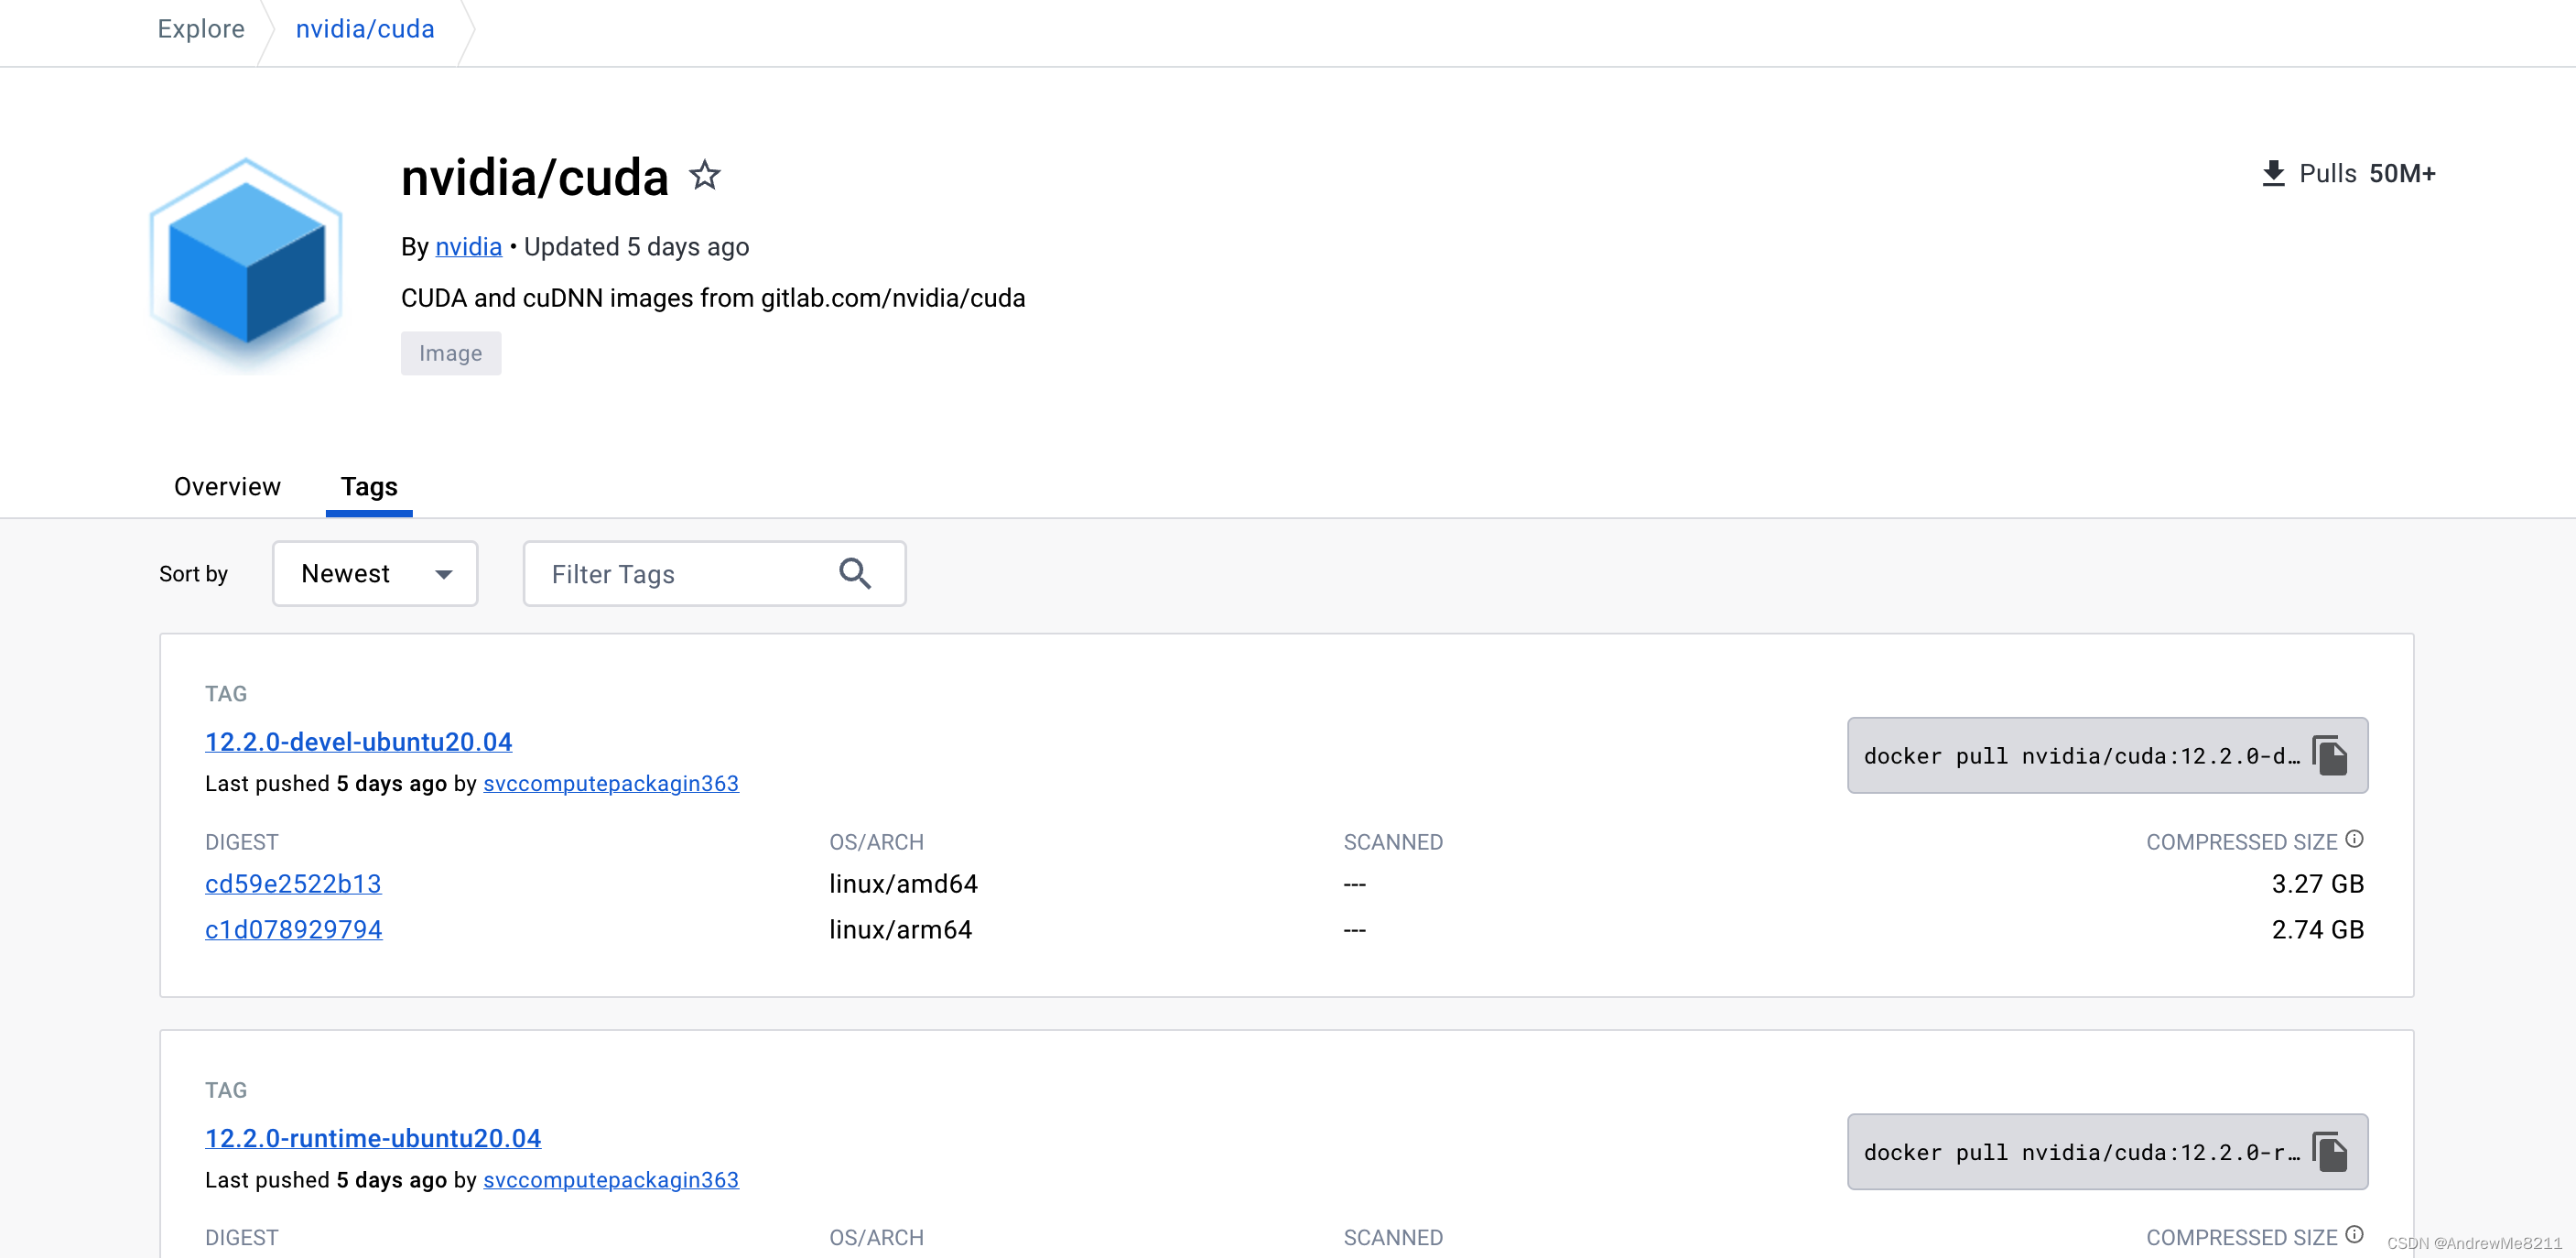Star the nvidia/cuda repository
Image resolution: width=2576 pixels, height=1258 pixels.
pyautogui.click(x=705, y=176)
